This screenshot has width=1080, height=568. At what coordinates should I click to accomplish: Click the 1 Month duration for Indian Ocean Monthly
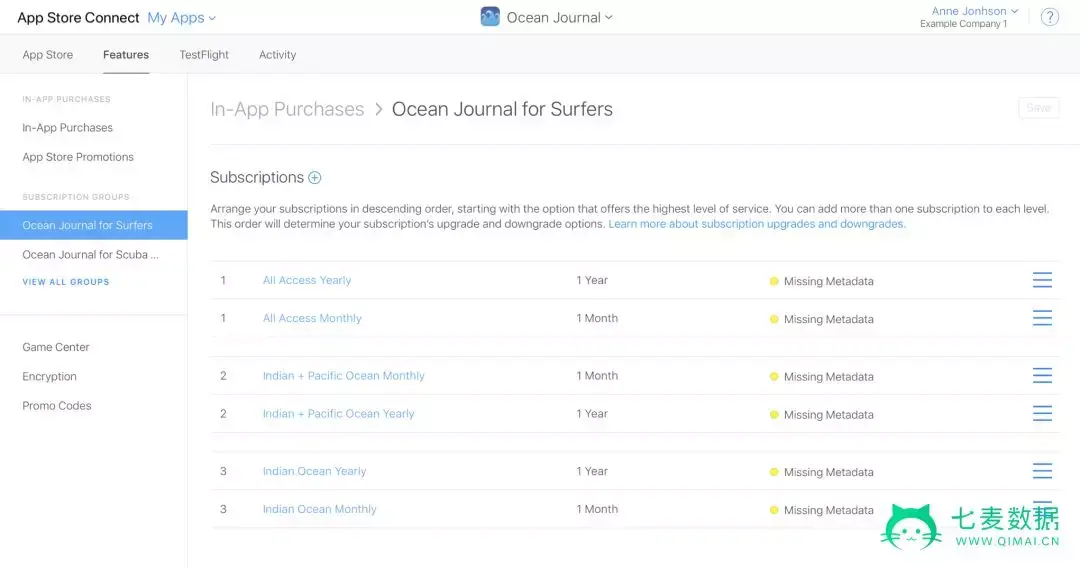[x=597, y=509]
